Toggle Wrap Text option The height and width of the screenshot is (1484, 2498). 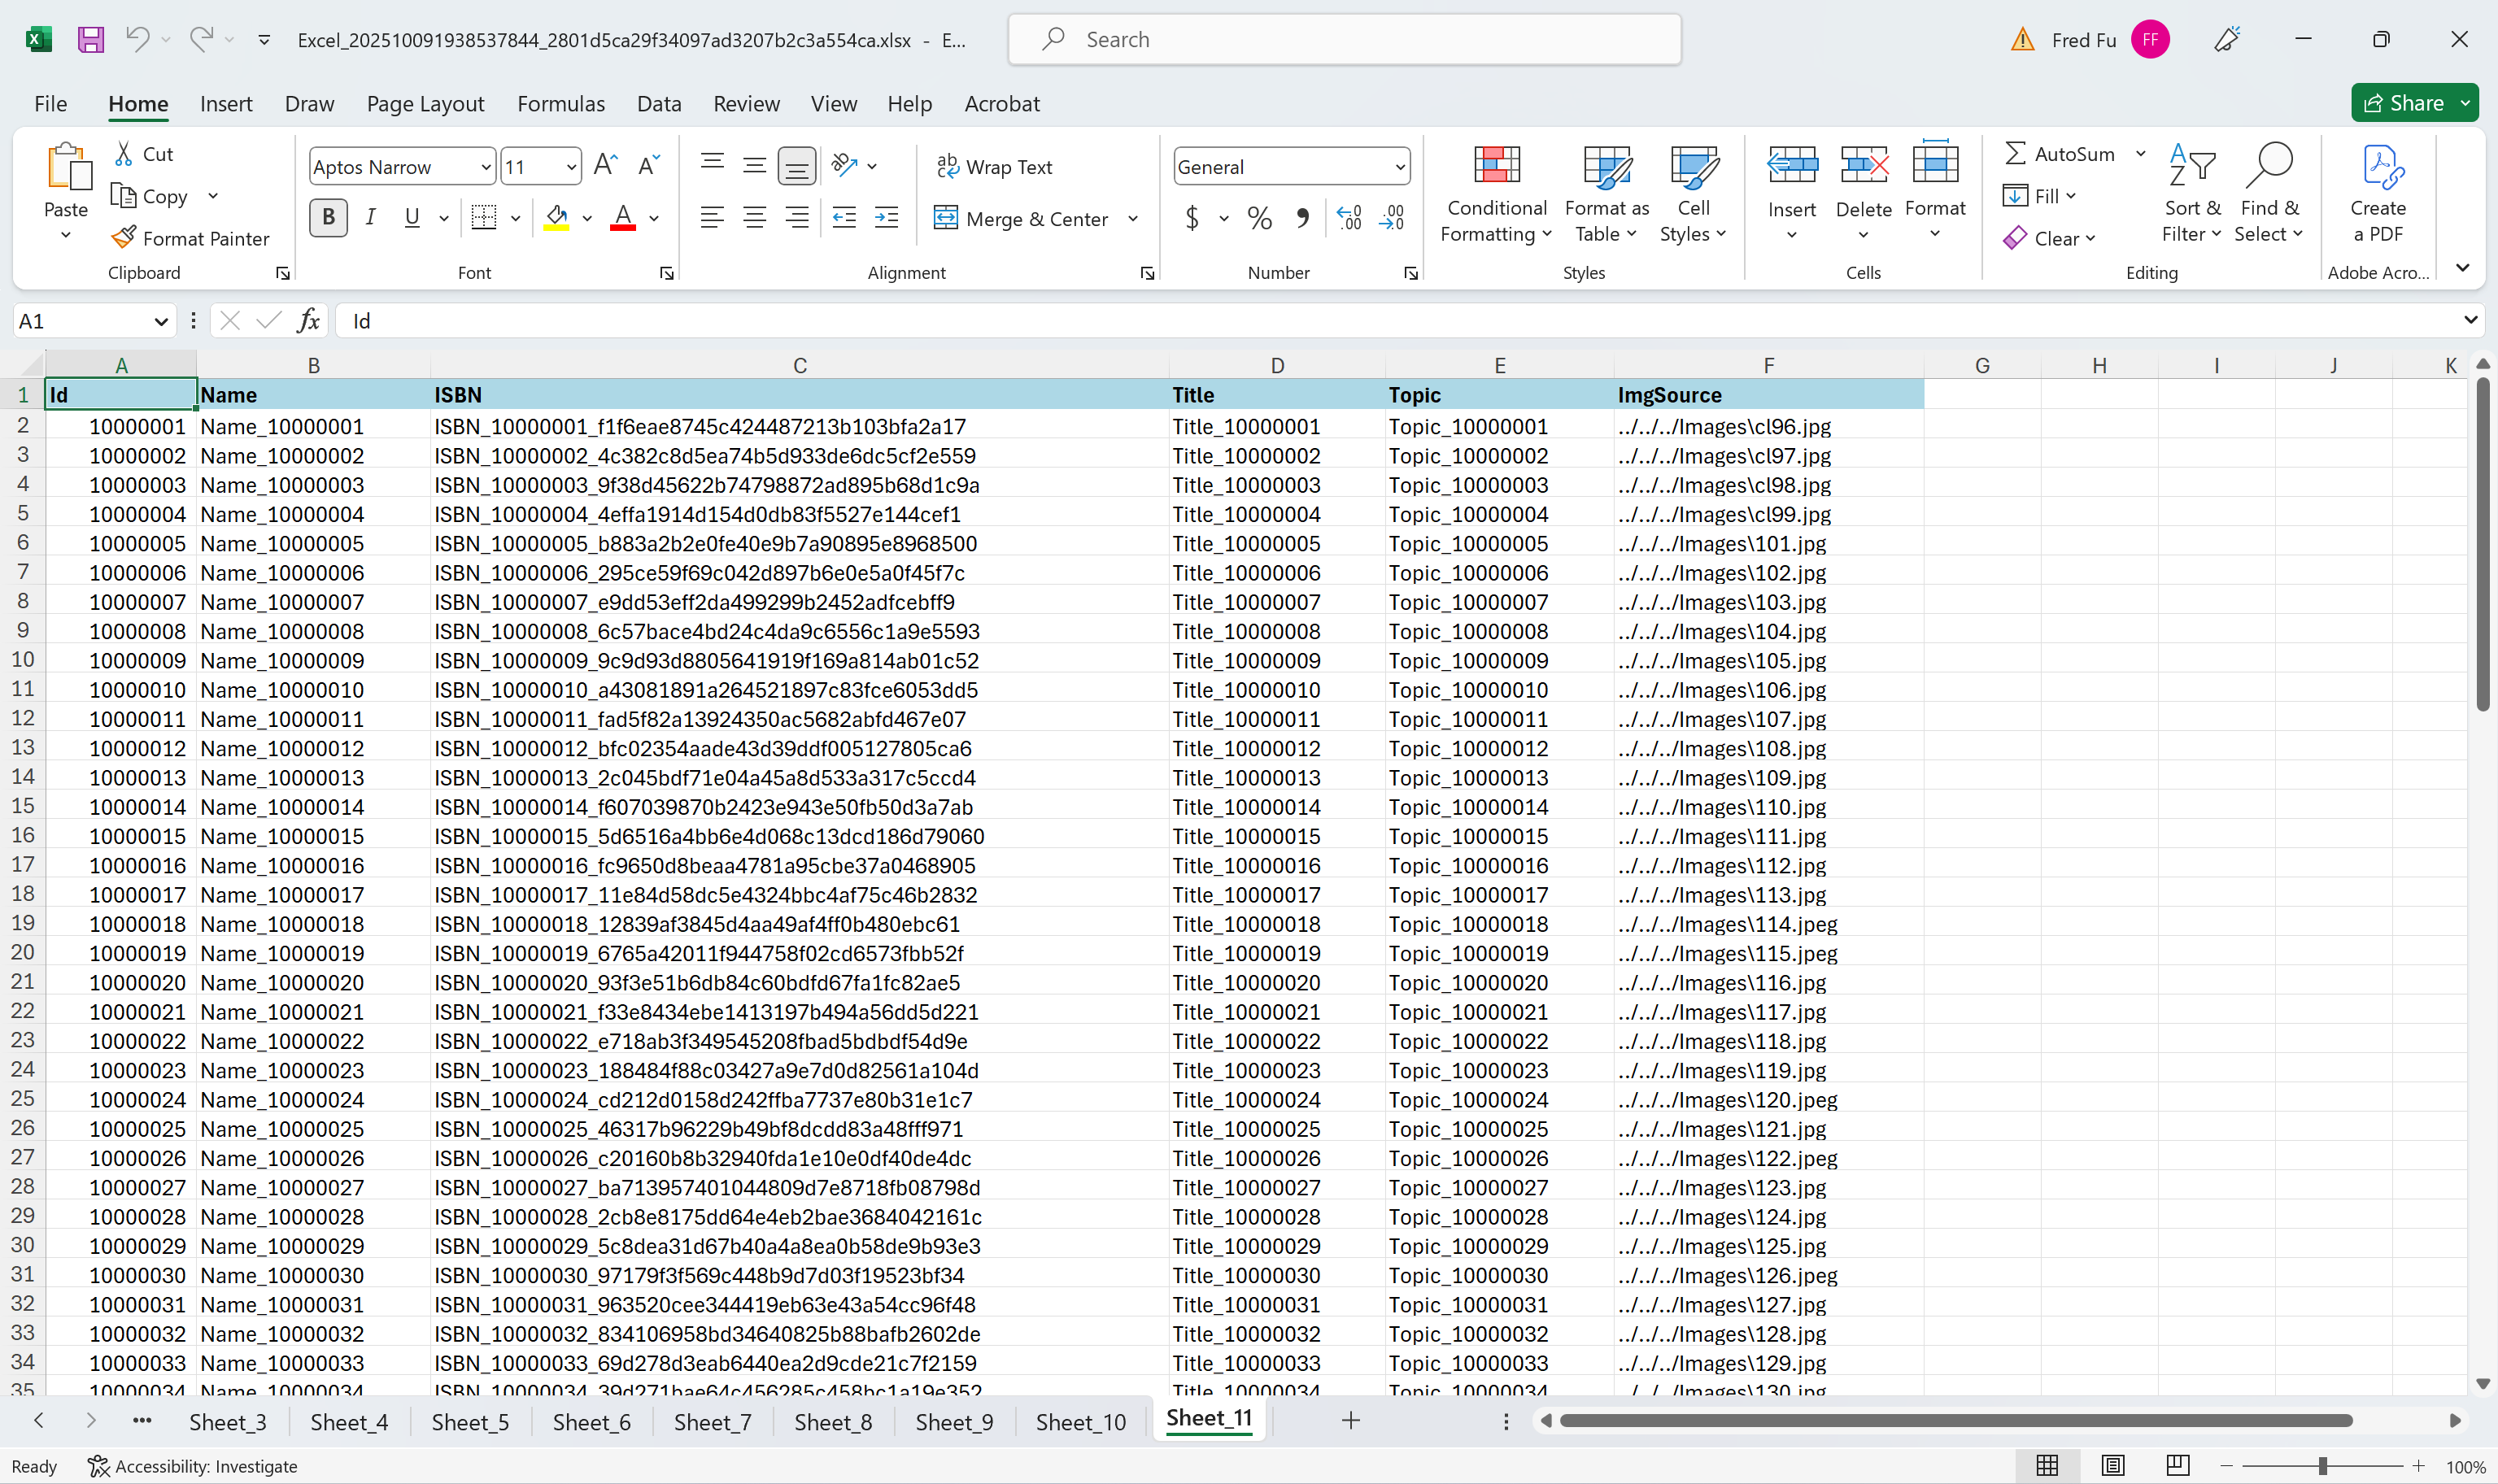[x=994, y=167]
